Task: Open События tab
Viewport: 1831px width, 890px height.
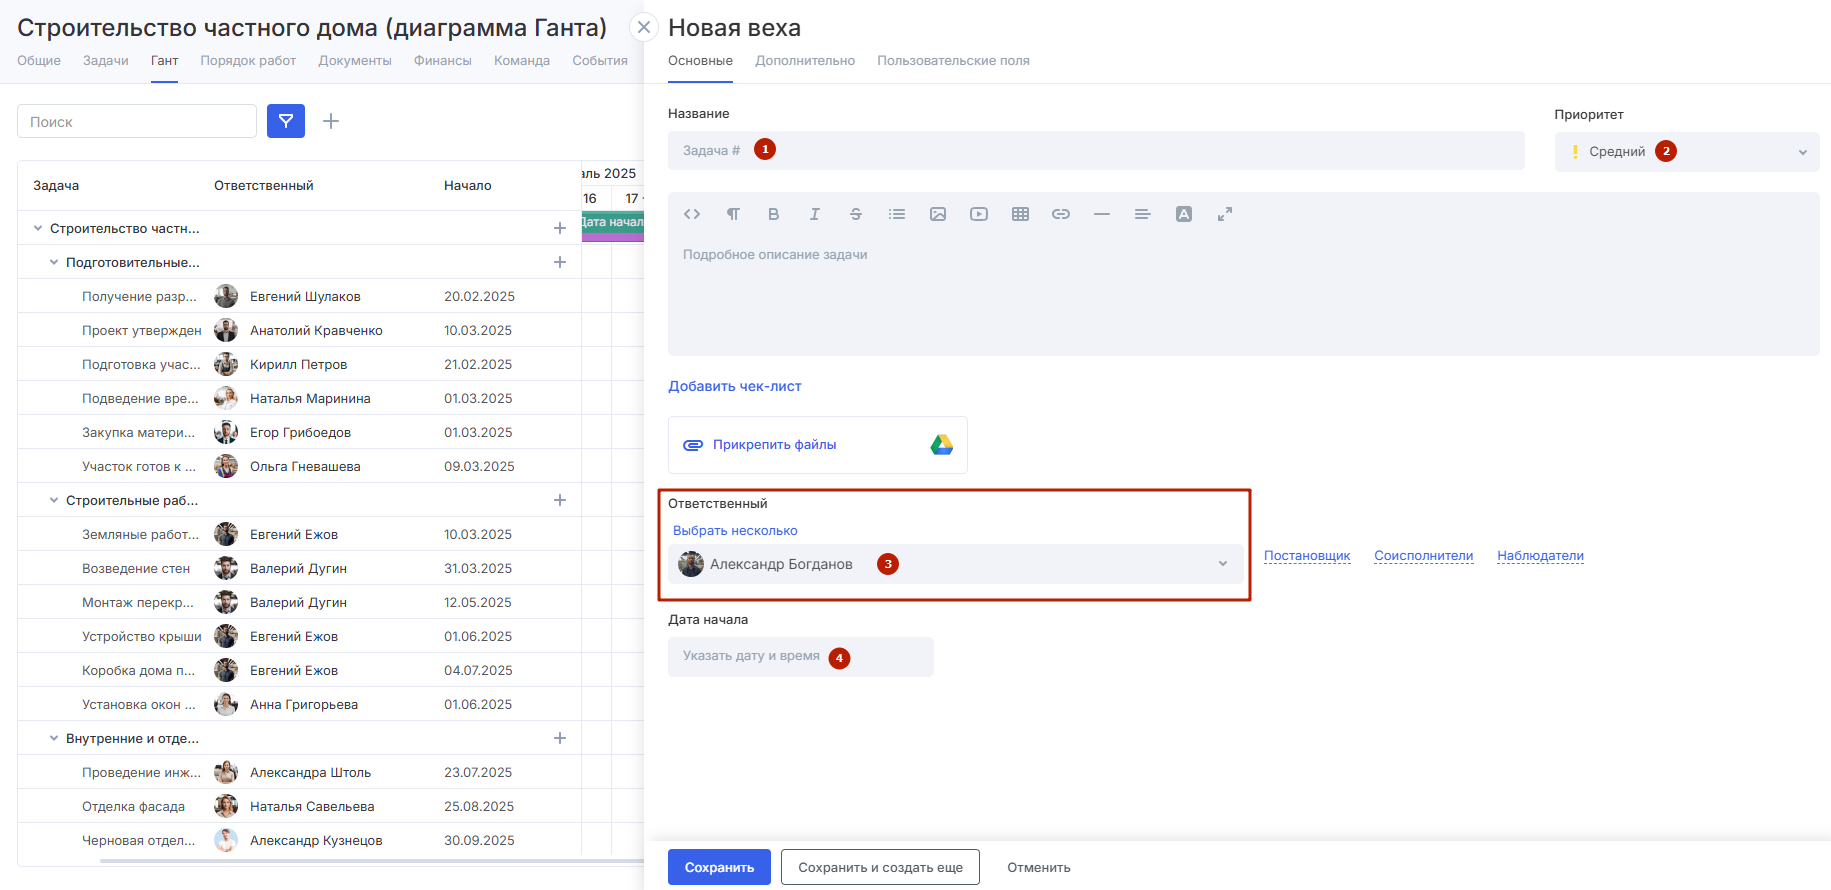Action: click(600, 61)
